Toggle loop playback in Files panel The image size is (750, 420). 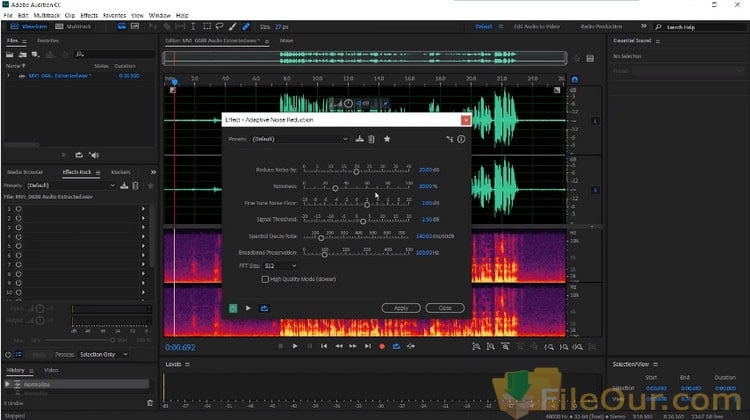[79, 155]
